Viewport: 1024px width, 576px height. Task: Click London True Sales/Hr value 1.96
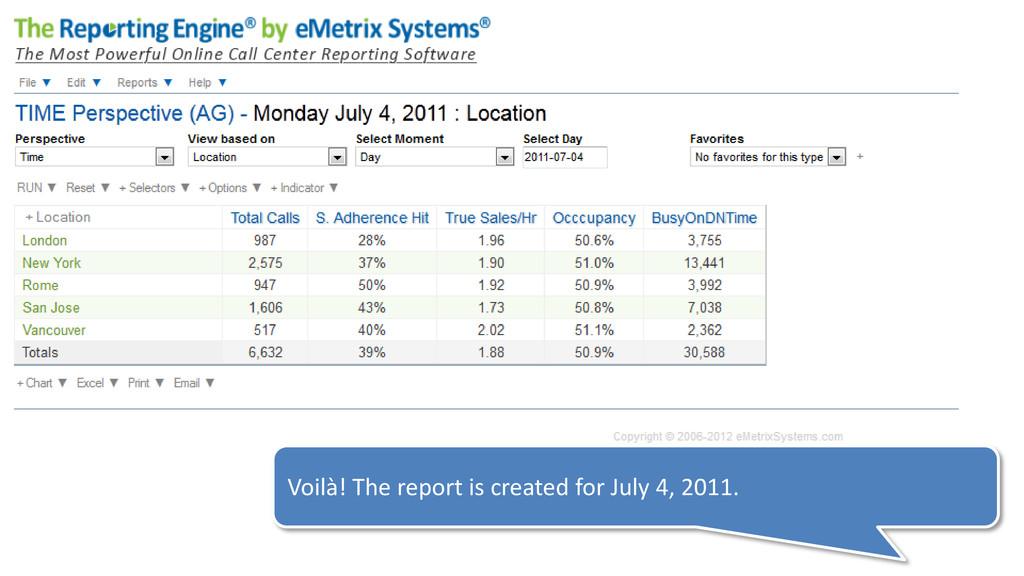pyautogui.click(x=491, y=240)
